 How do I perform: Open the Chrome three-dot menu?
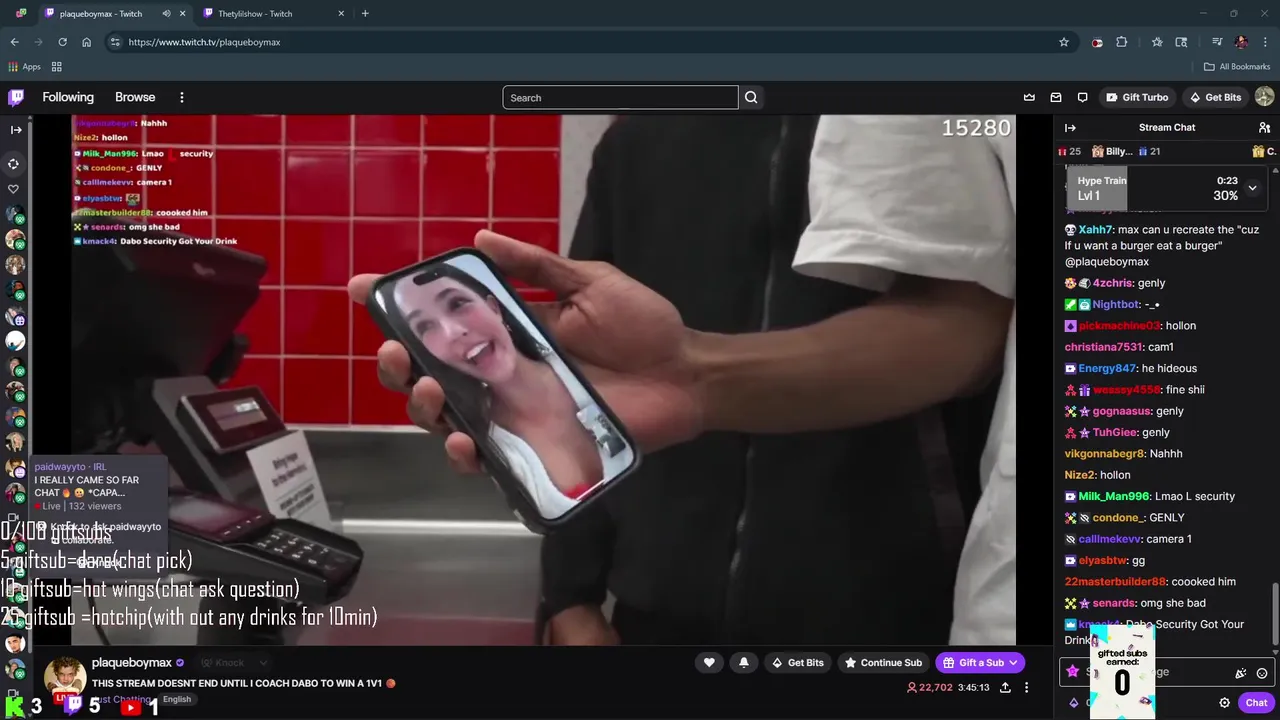tap(1264, 42)
